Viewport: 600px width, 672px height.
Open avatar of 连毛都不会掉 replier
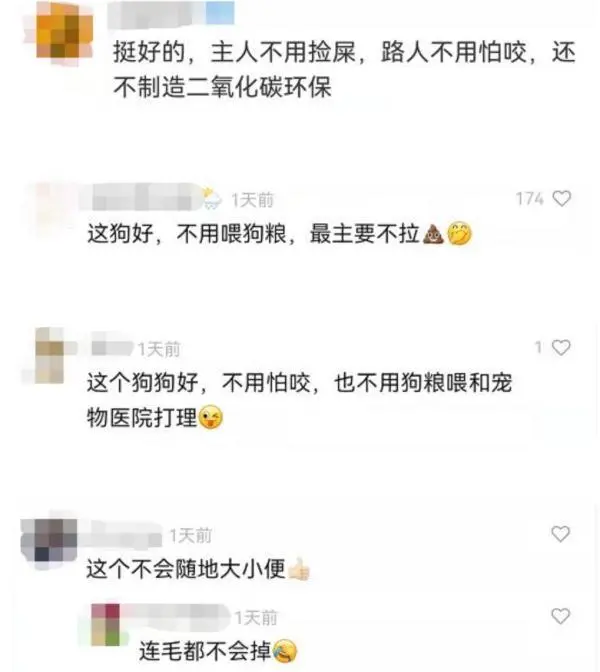(x=106, y=624)
